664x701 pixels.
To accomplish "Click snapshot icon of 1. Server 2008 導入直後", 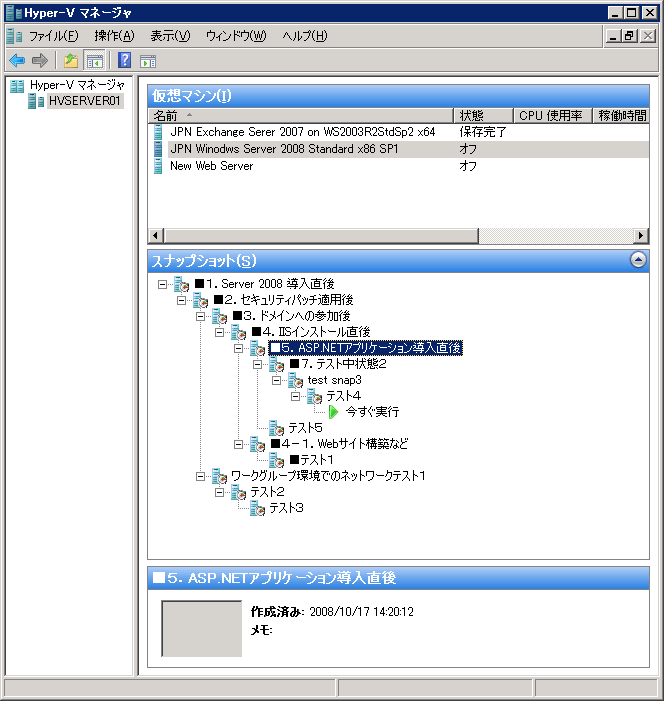I will tap(182, 284).
